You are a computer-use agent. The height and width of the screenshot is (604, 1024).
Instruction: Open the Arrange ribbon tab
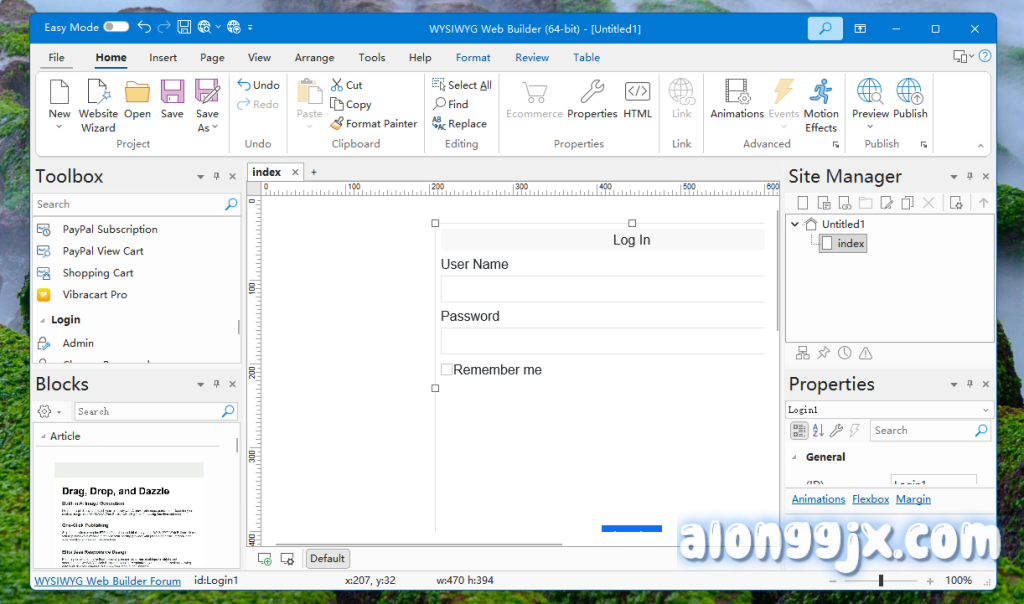(x=314, y=58)
